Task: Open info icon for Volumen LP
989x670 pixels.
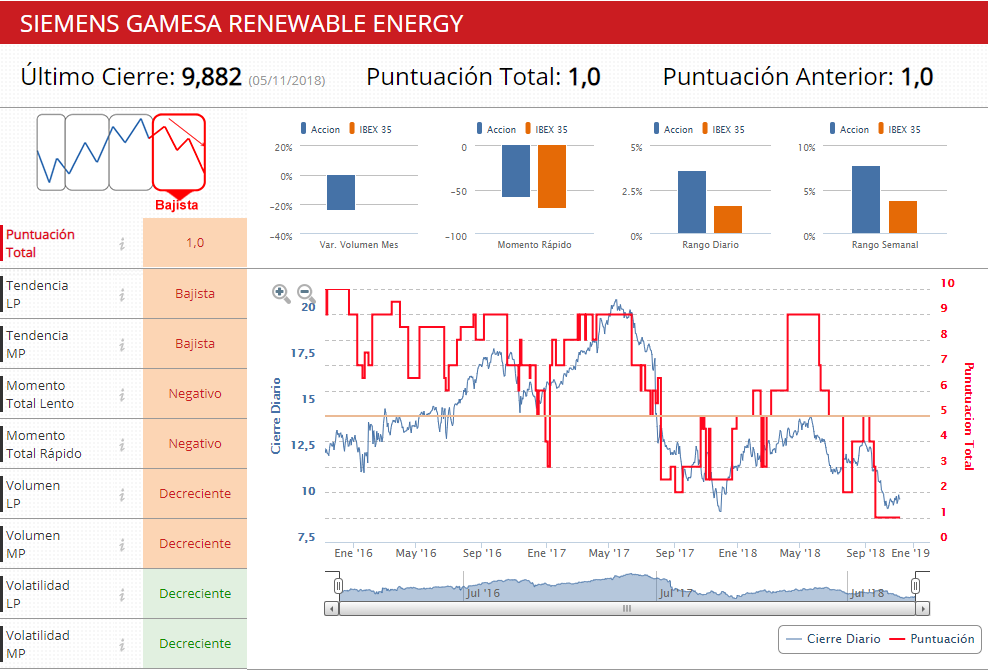Action: [122, 495]
